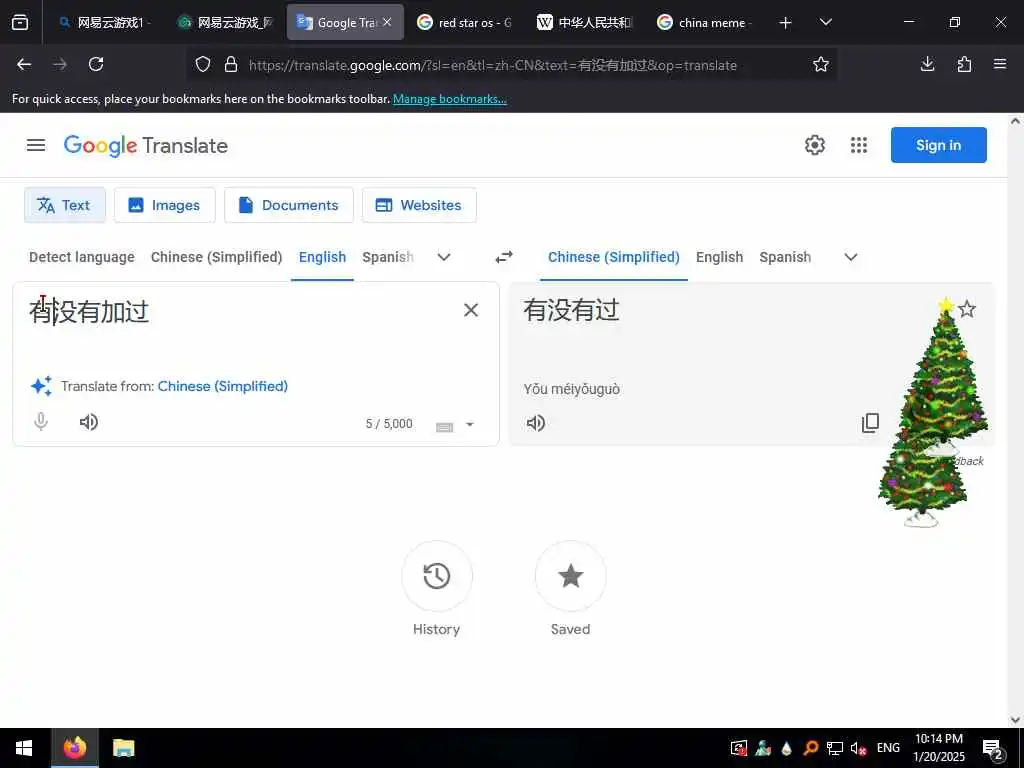Screen dimensions: 1024x768
Task: Open network tray icon
Action: click(835, 748)
